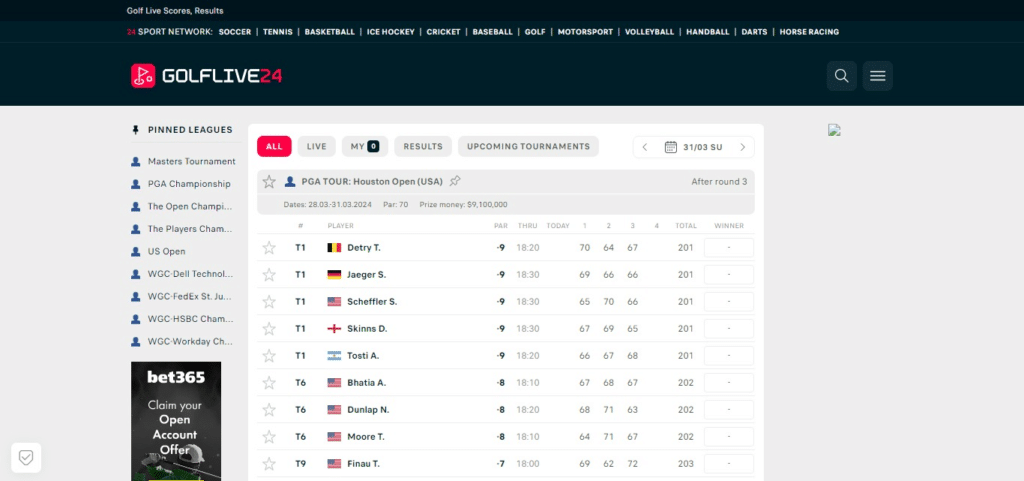This screenshot has width=1024, height=481.
Task: Open the search magnifier icon
Action: click(841, 76)
